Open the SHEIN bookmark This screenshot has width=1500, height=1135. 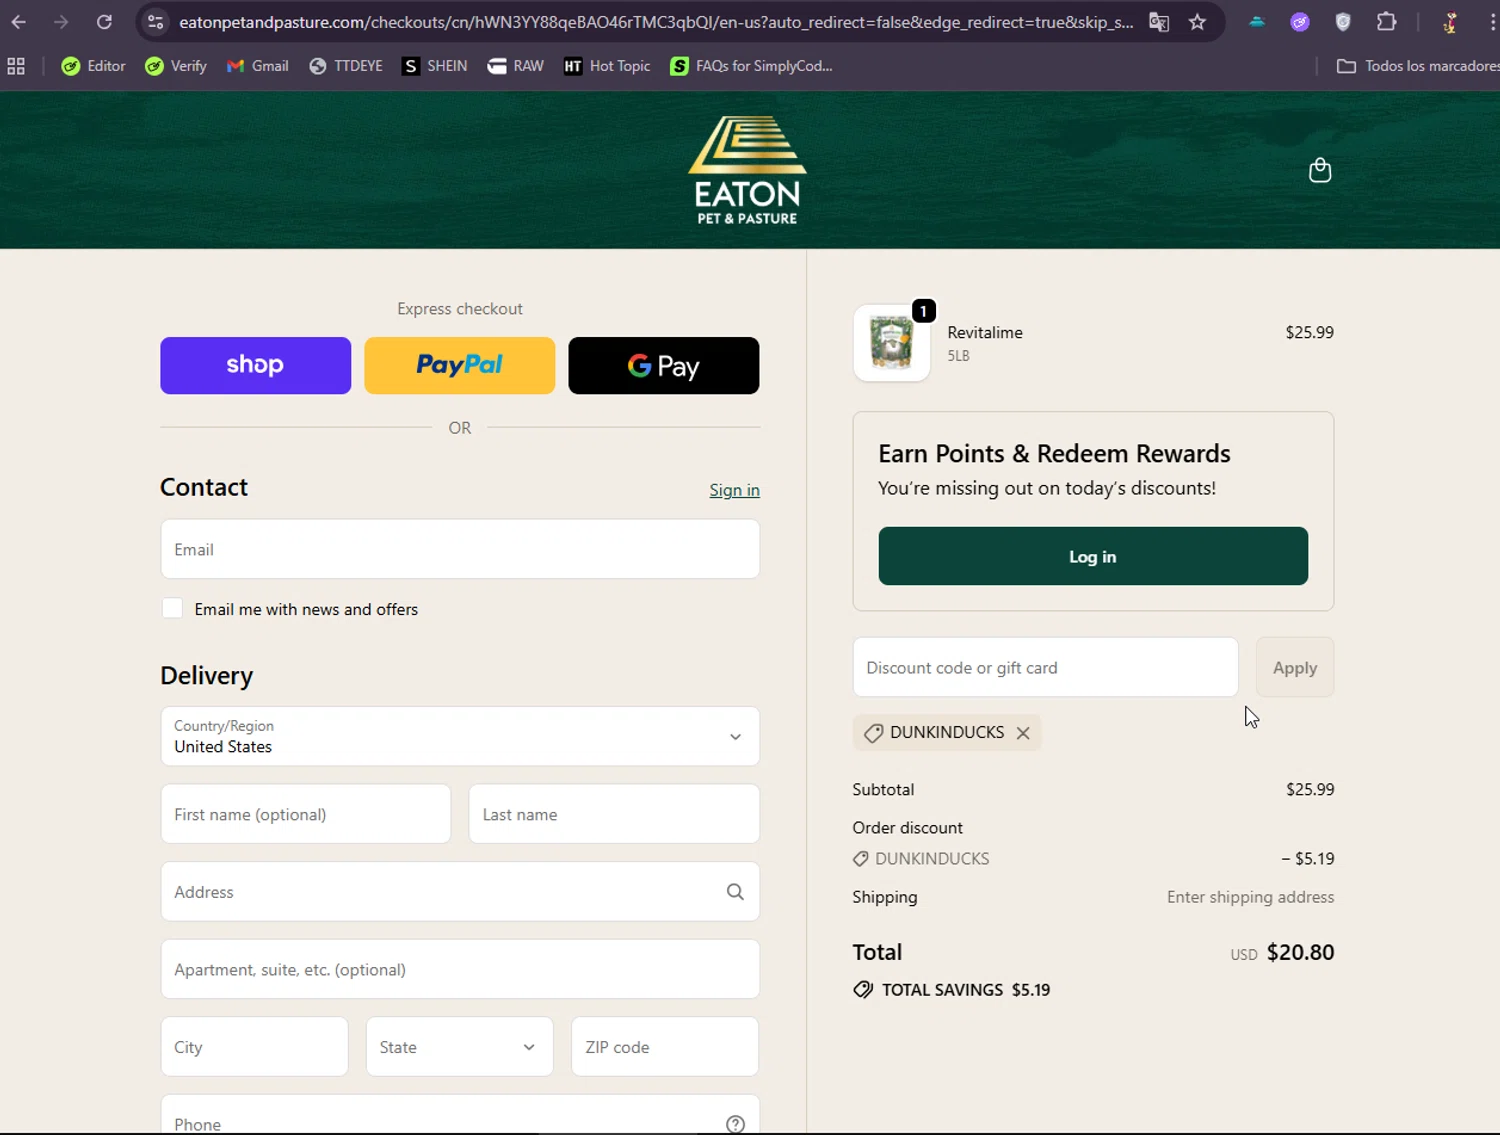point(434,66)
